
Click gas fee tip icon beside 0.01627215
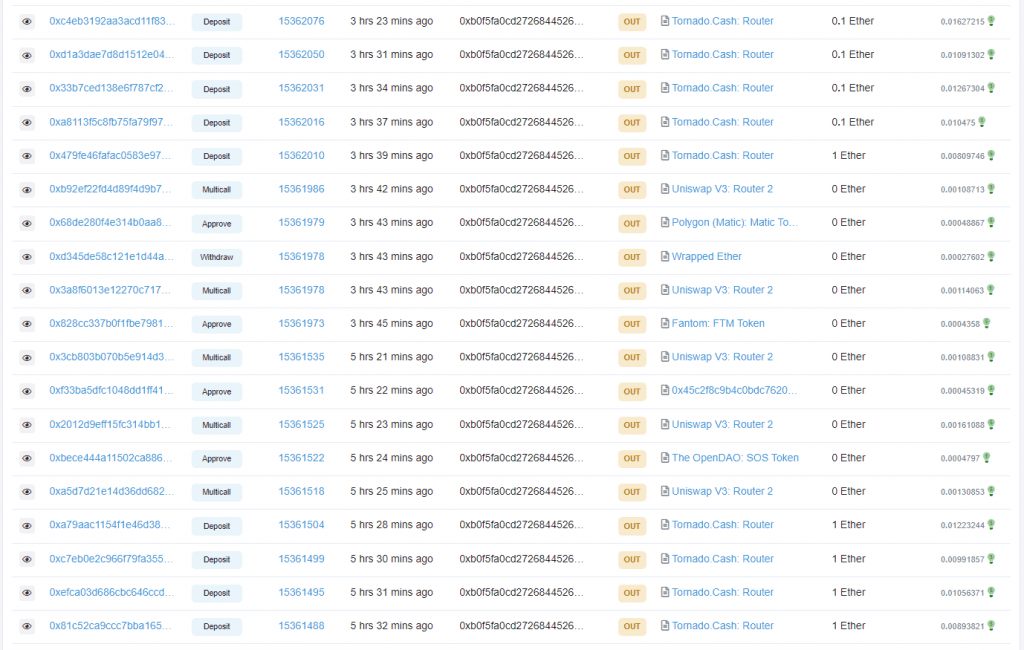(x=991, y=21)
